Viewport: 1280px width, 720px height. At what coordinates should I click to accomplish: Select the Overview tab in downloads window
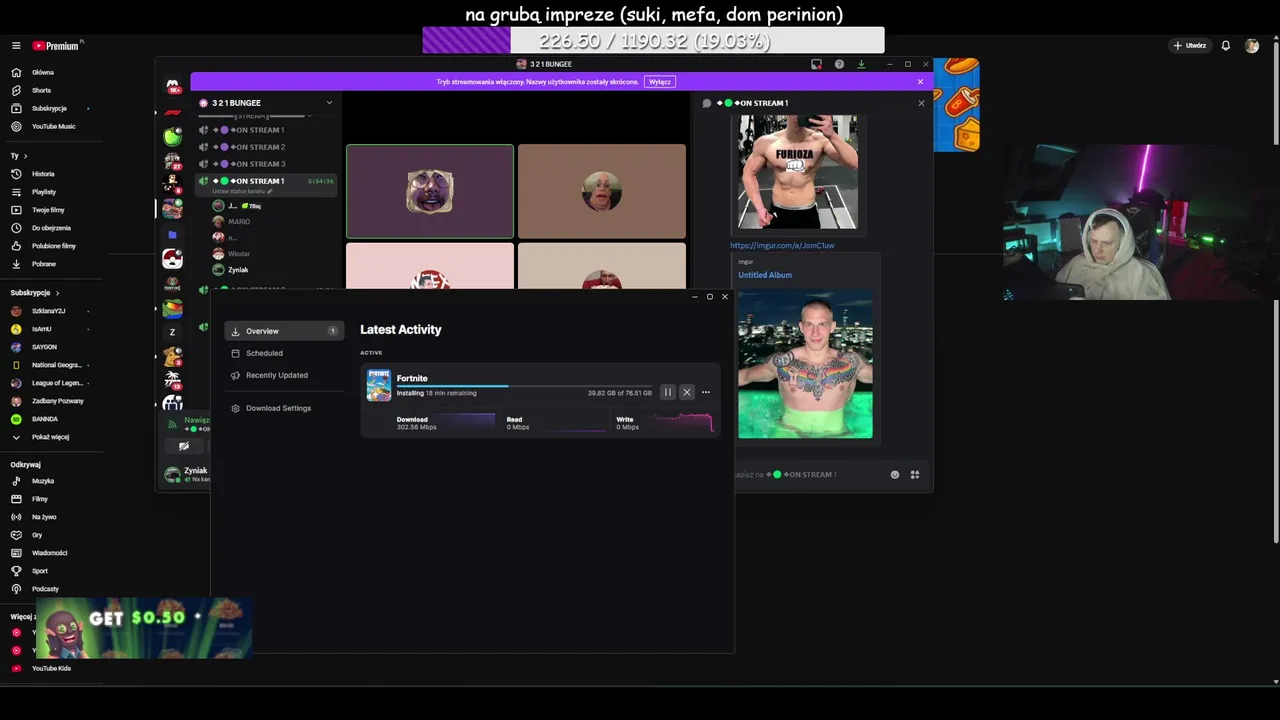(x=284, y=331)
